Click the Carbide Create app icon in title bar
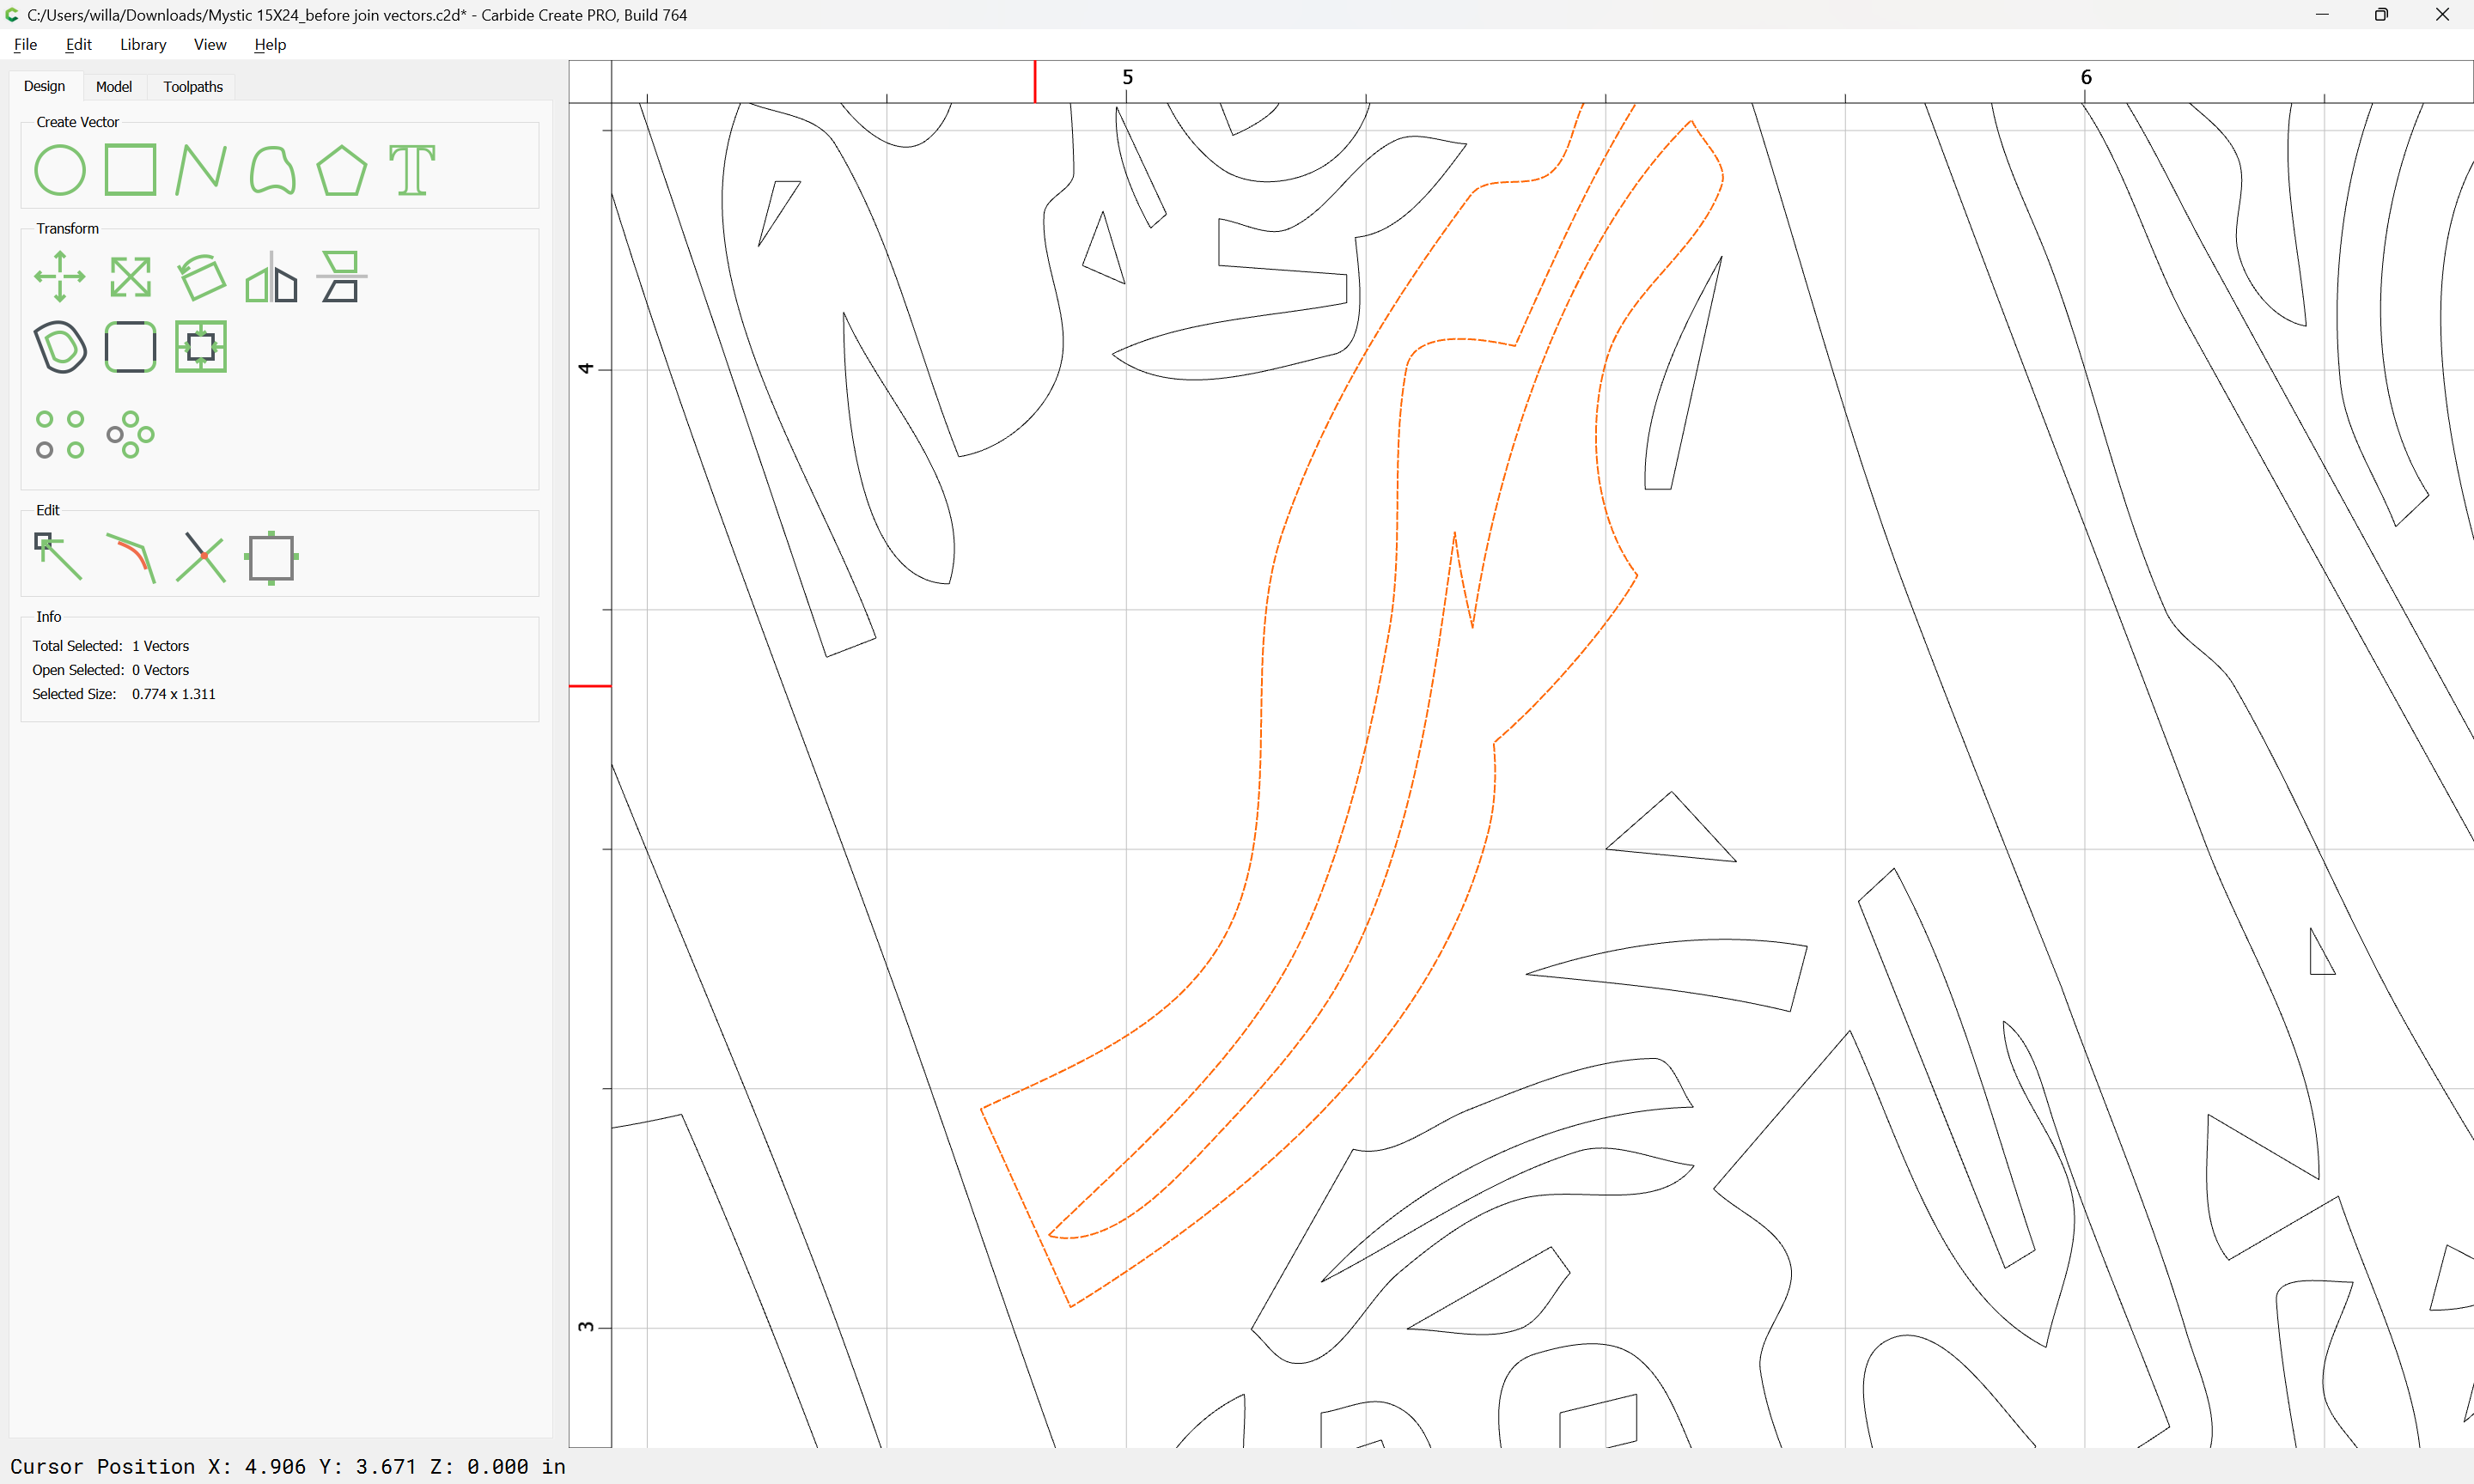 click(x=13, y=15)
